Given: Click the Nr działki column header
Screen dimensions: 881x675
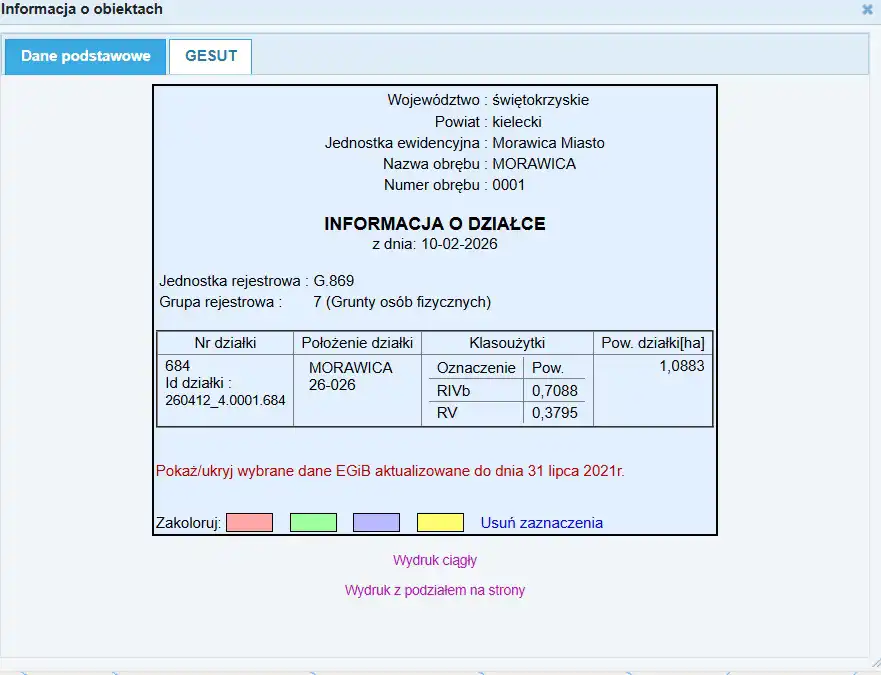Looking at the screenshot, I should point(225,342).
